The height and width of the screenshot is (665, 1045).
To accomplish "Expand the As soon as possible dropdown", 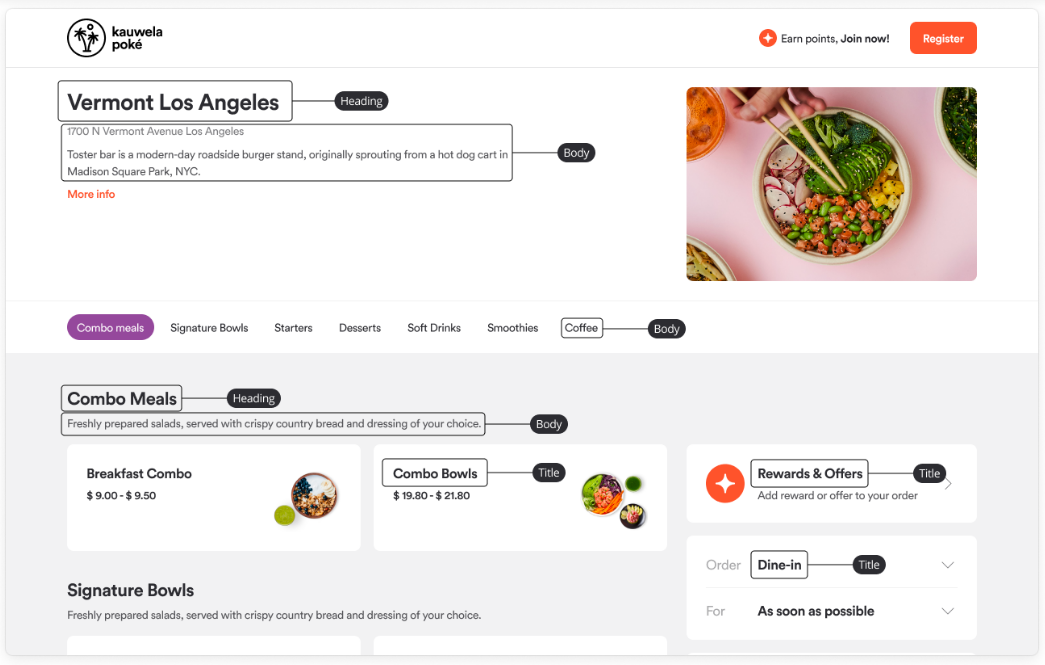I will point(948,611).
